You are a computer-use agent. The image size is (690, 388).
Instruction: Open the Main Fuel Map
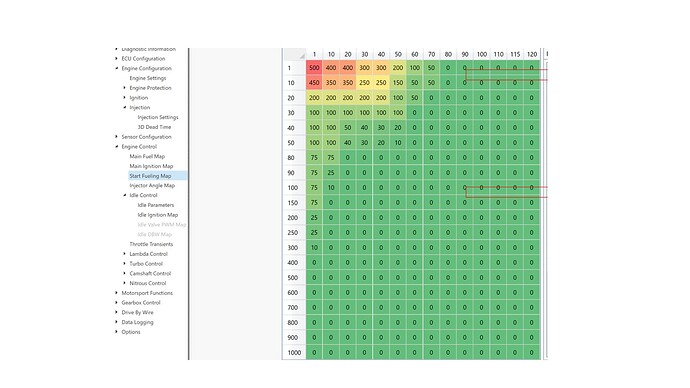coord(147,156)
